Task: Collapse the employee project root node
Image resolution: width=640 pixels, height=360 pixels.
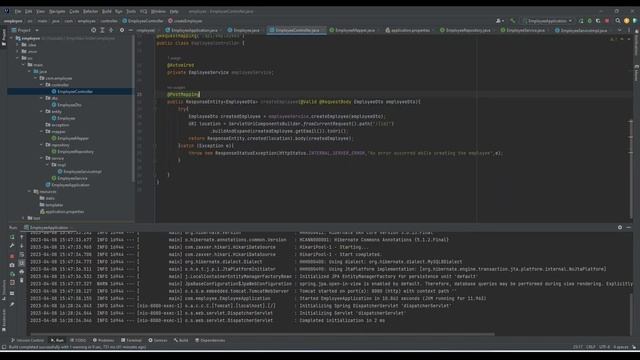Action: tap(11, 38)
